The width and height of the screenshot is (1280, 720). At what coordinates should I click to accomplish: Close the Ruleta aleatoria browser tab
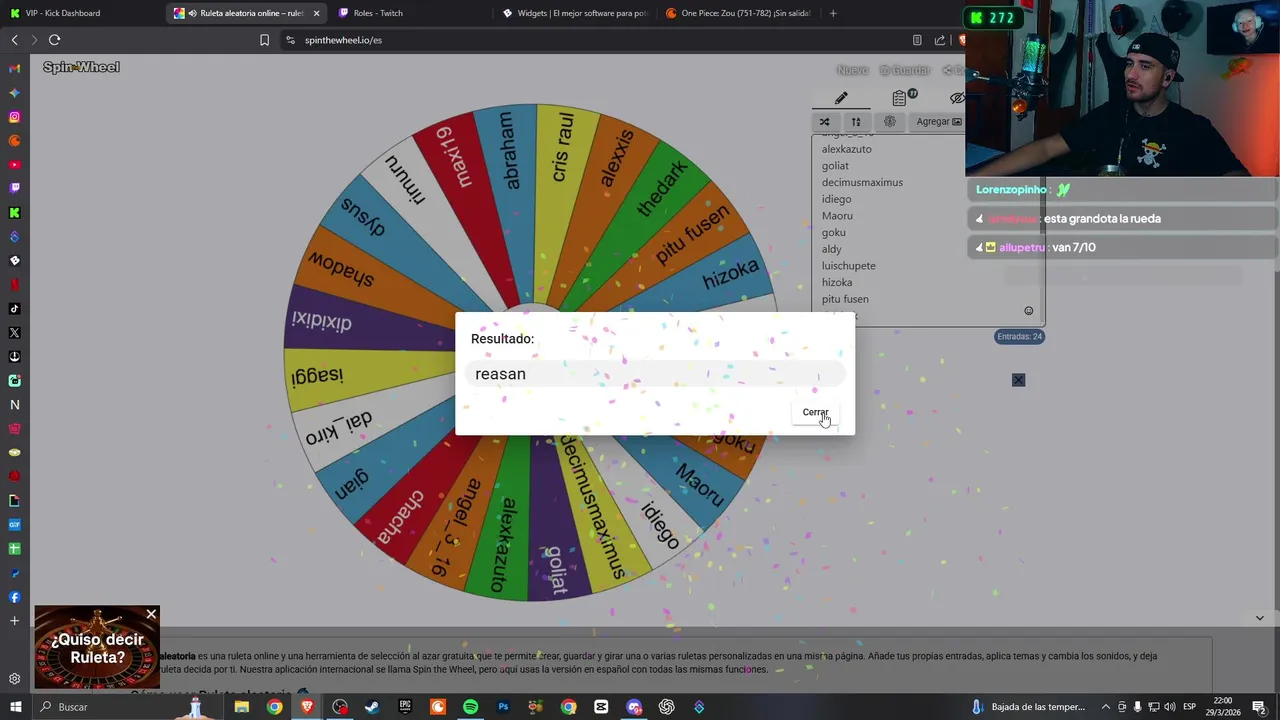[x=317, y=13]
